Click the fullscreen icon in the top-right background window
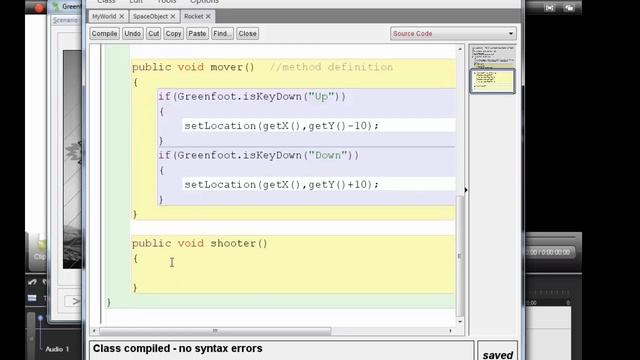Screen dimensions: 640x360 pyautogui.click(x=549, y=8)
